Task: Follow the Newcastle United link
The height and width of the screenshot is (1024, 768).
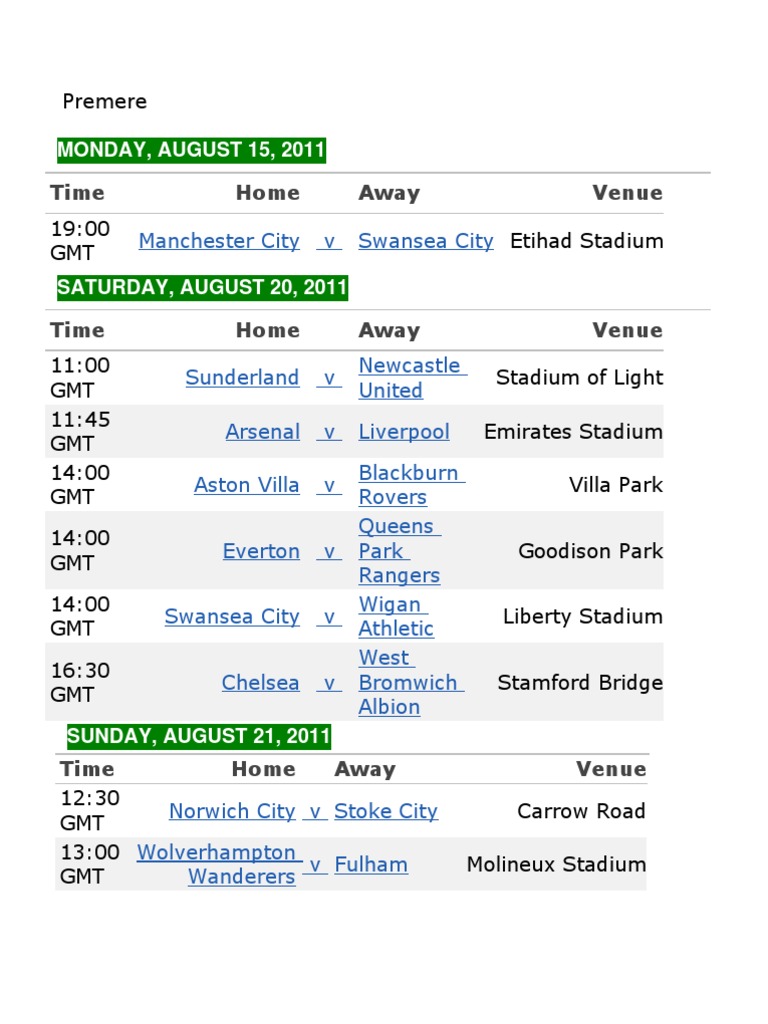Action: 409,378
